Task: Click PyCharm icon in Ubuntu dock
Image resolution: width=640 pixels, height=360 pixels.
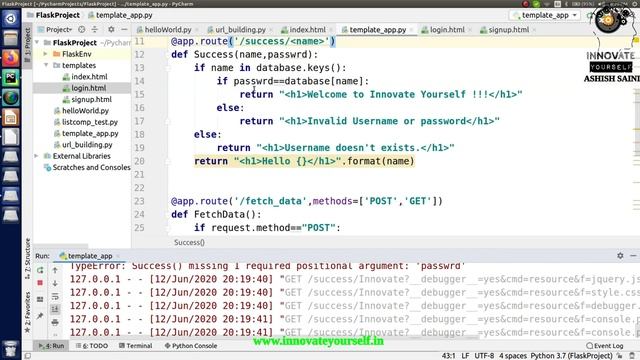Action: coord(11,78)
